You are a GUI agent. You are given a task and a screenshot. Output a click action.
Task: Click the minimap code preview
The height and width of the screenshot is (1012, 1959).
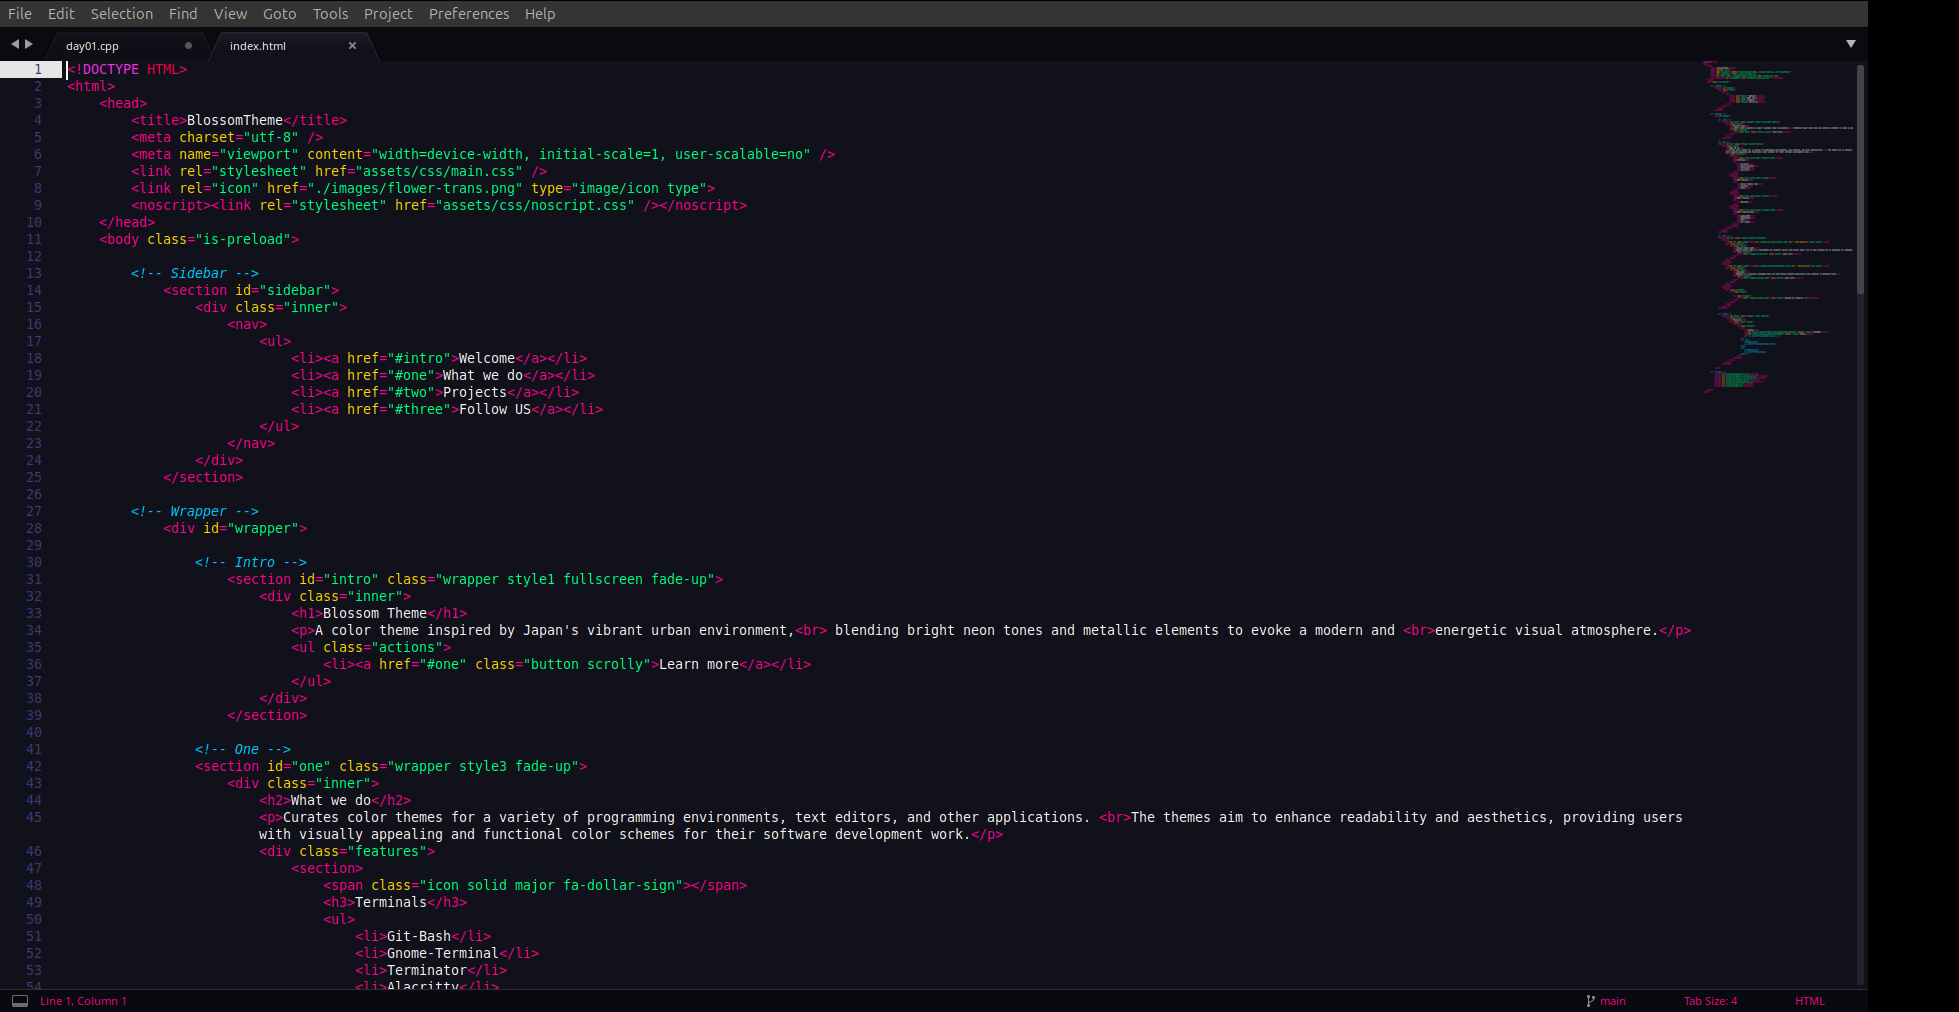1778,227
